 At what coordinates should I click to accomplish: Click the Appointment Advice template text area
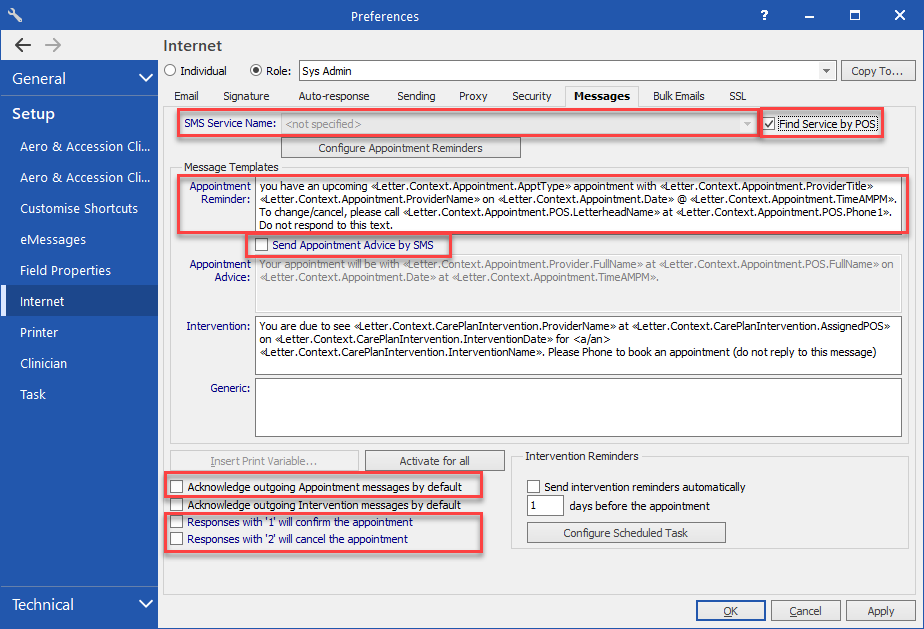point(578,283)
